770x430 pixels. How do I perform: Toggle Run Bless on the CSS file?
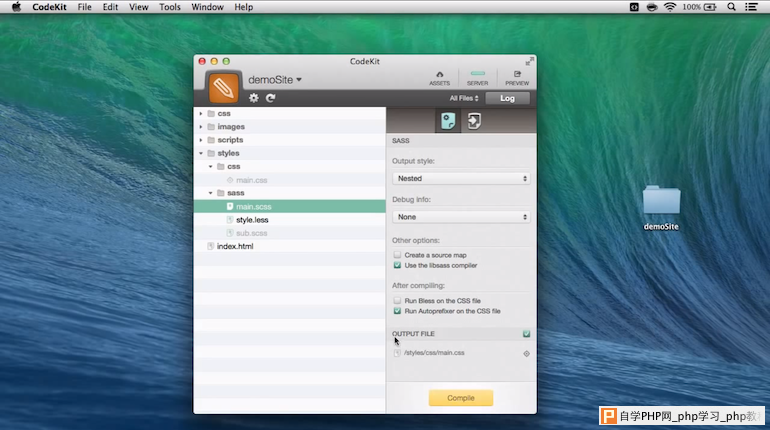coord(397,300)
